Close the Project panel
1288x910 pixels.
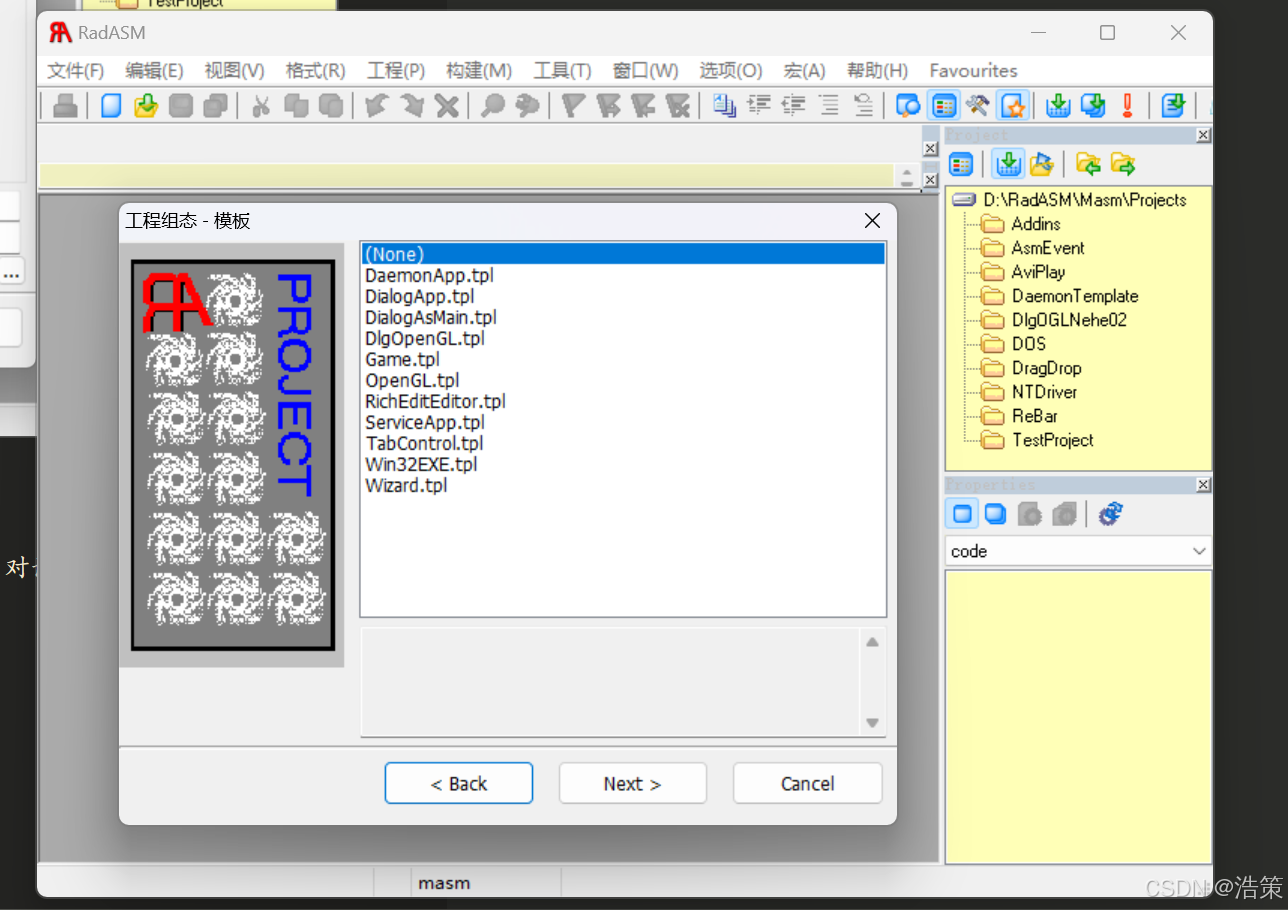tap(1203, 135)
